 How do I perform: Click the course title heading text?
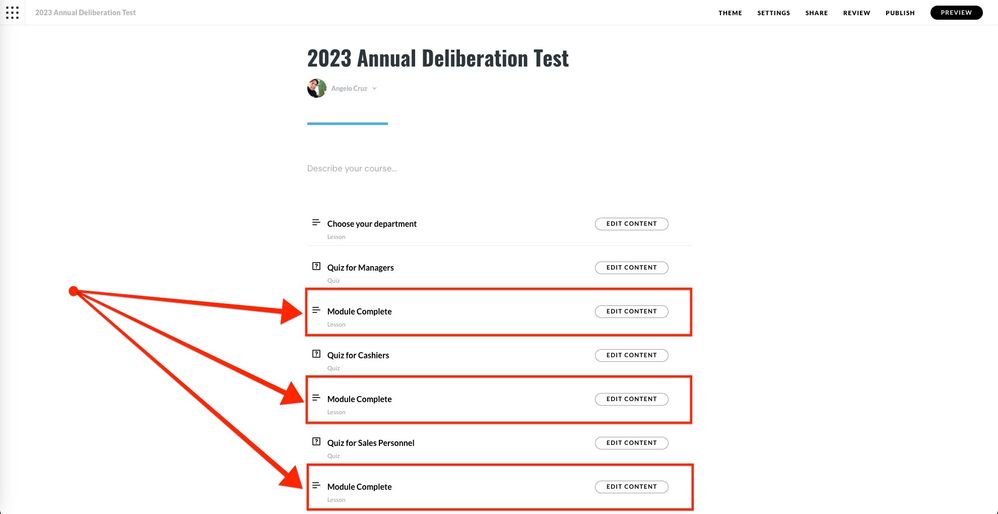click(437, 58)
